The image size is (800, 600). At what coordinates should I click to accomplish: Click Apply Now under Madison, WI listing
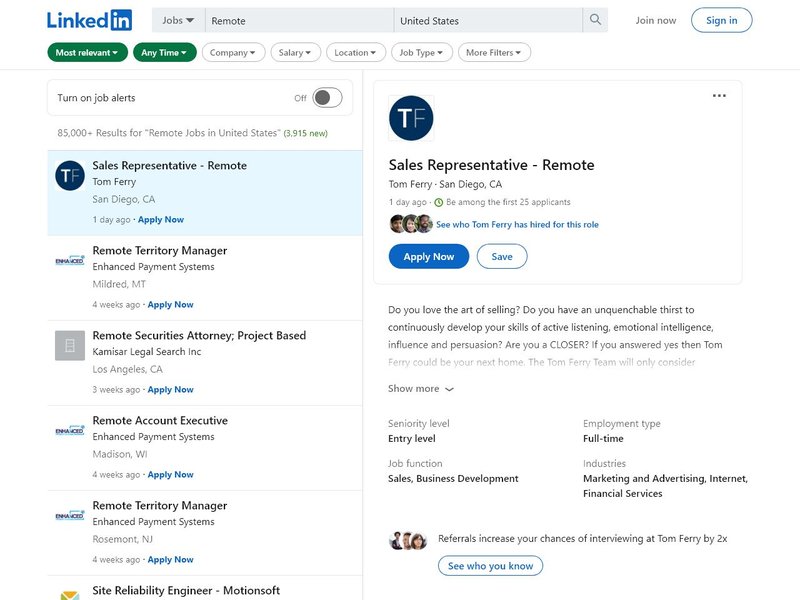[170, 474]
